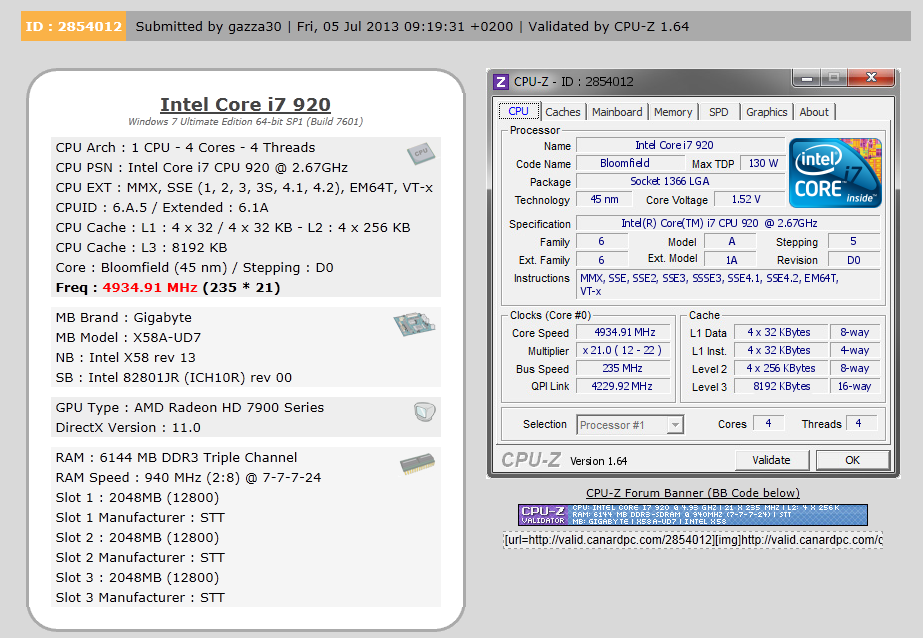The height and width of the screenshot is (638, 923).
Task: Click the BB code URL text field
Action: coord(693,540)
